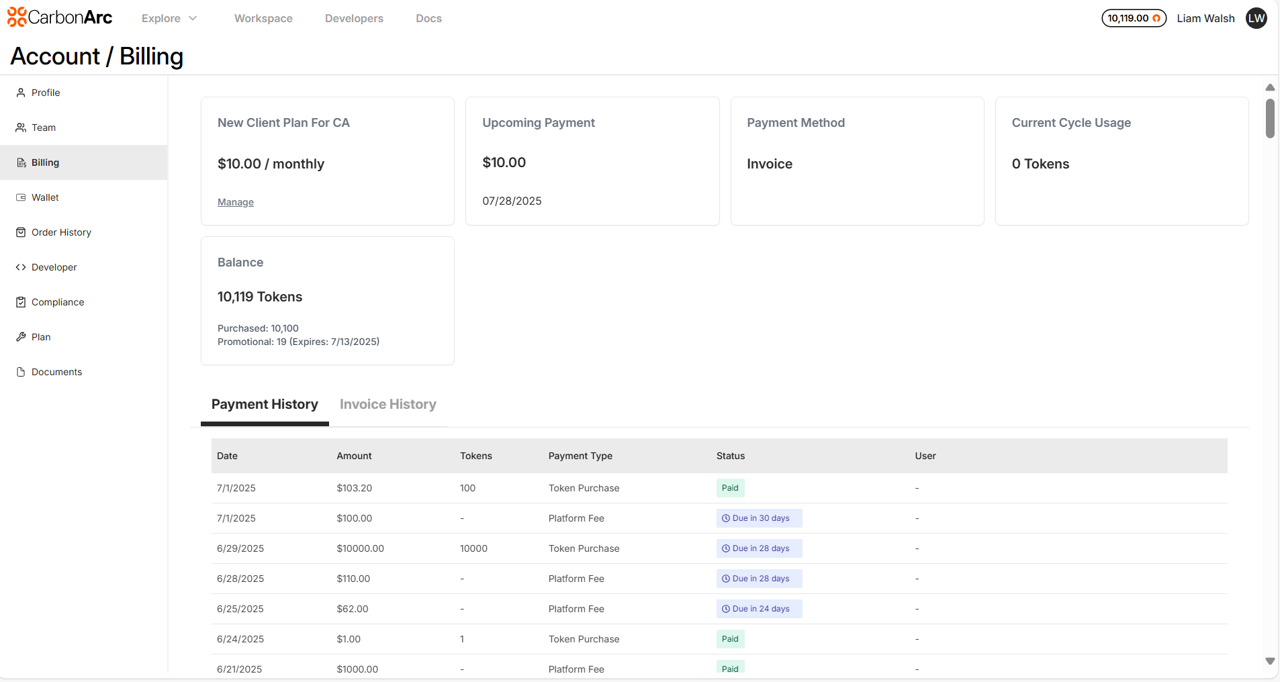This screenshot has height=682, width=1280.
Task: Click the 10,119.00 token balance pill
Action: coord(1133,18)
